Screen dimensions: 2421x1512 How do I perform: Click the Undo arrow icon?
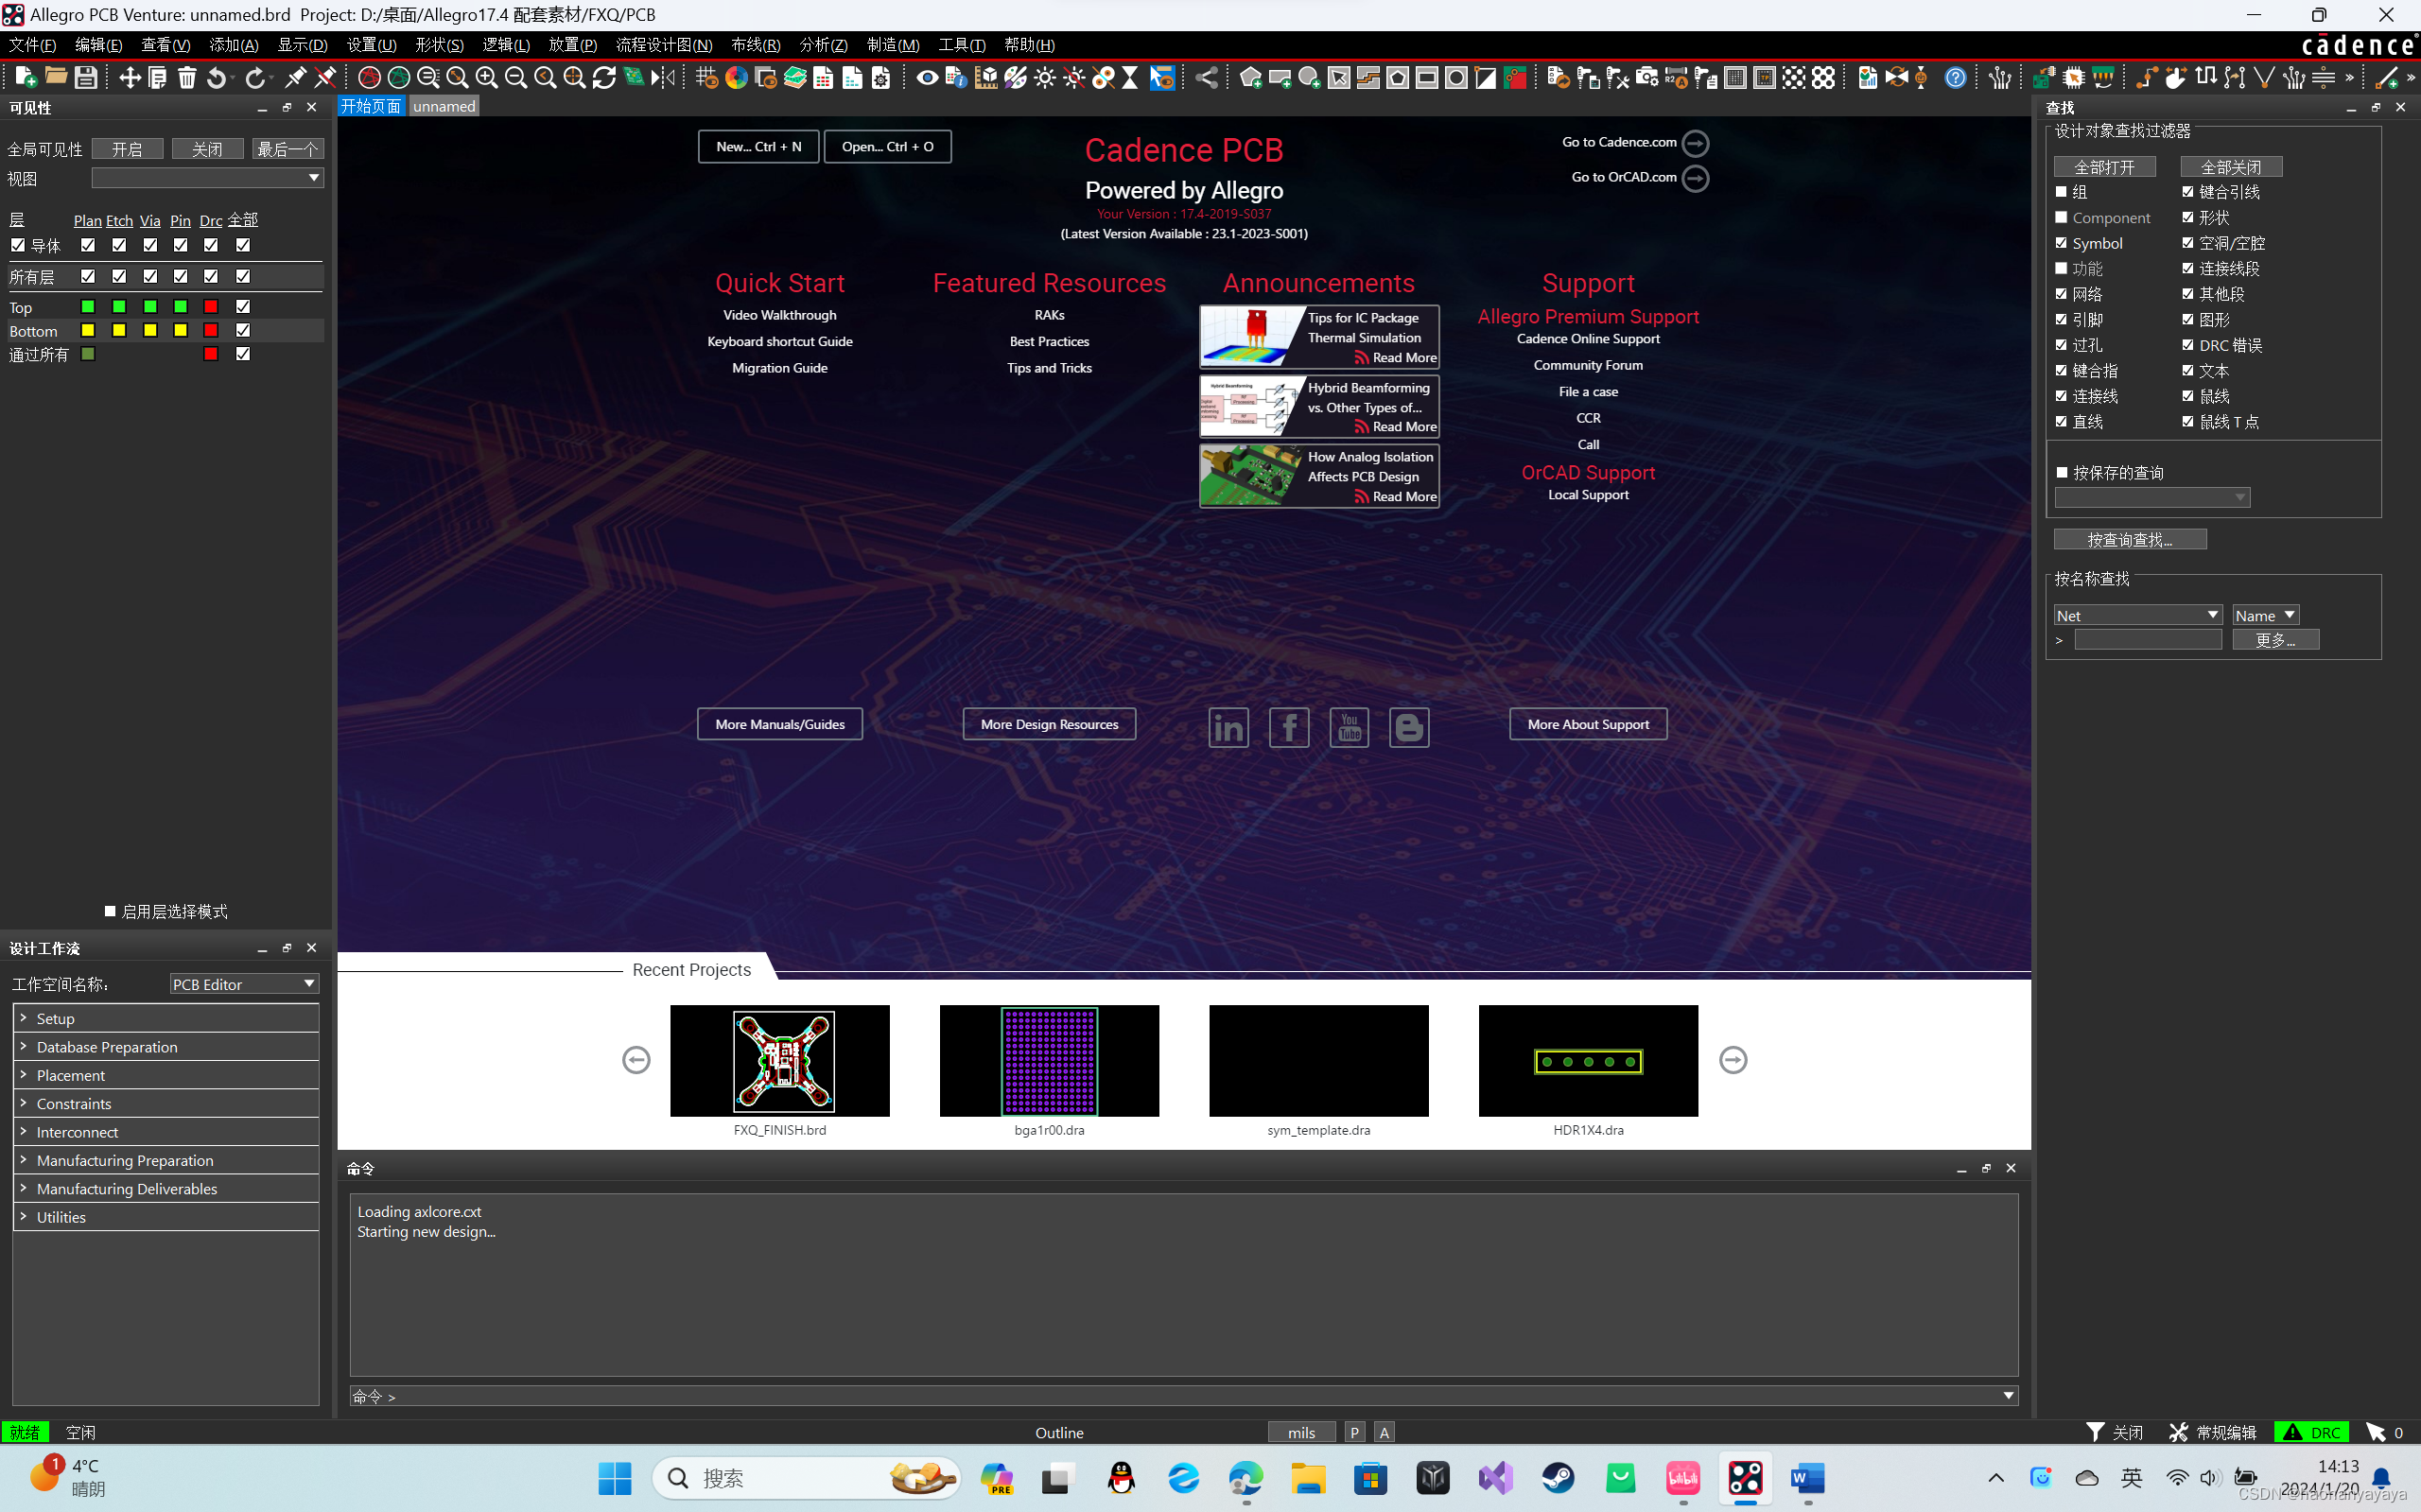(217, 77)
